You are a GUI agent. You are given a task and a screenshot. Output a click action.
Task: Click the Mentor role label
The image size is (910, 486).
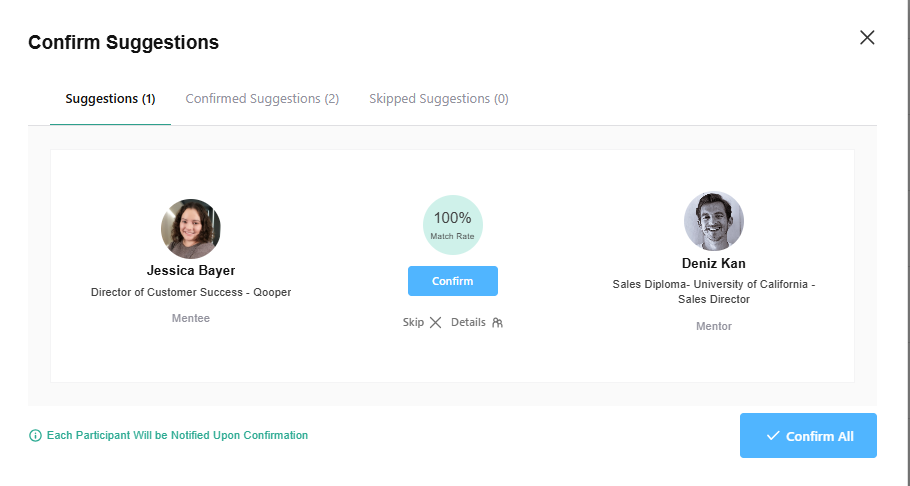click(x=713, y=326)
